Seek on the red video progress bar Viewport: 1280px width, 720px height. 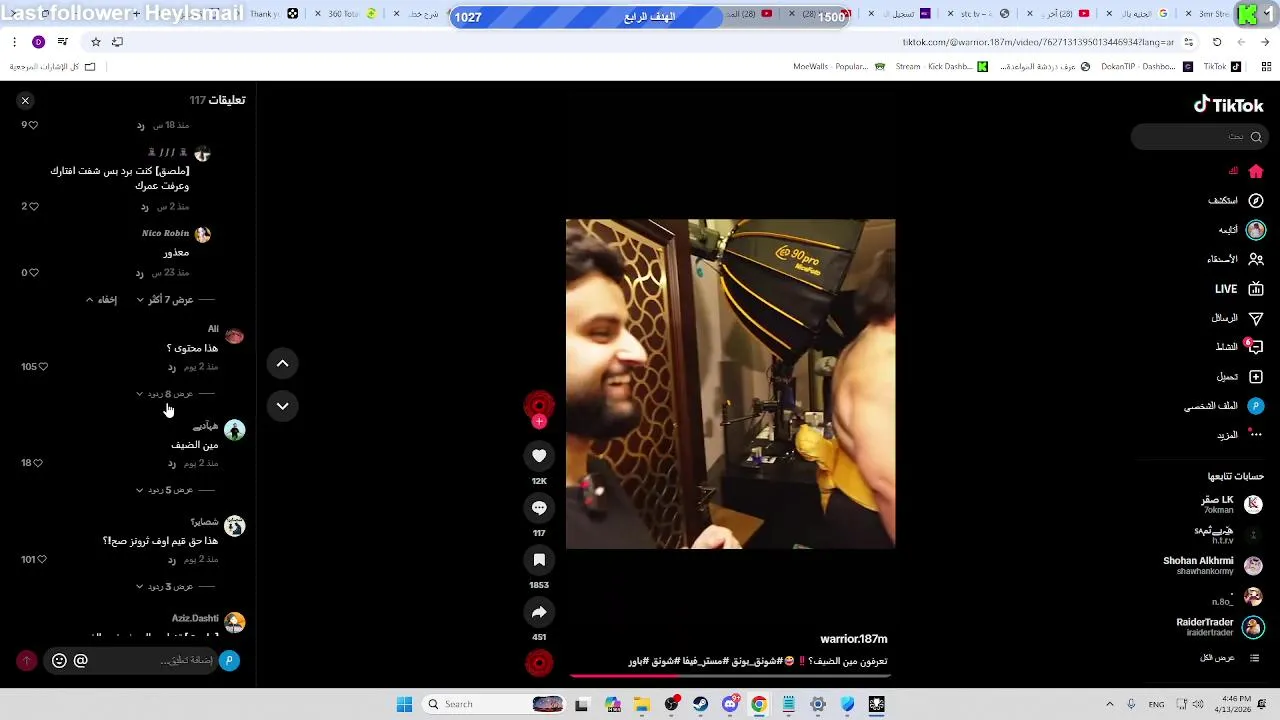pos(730,675)
